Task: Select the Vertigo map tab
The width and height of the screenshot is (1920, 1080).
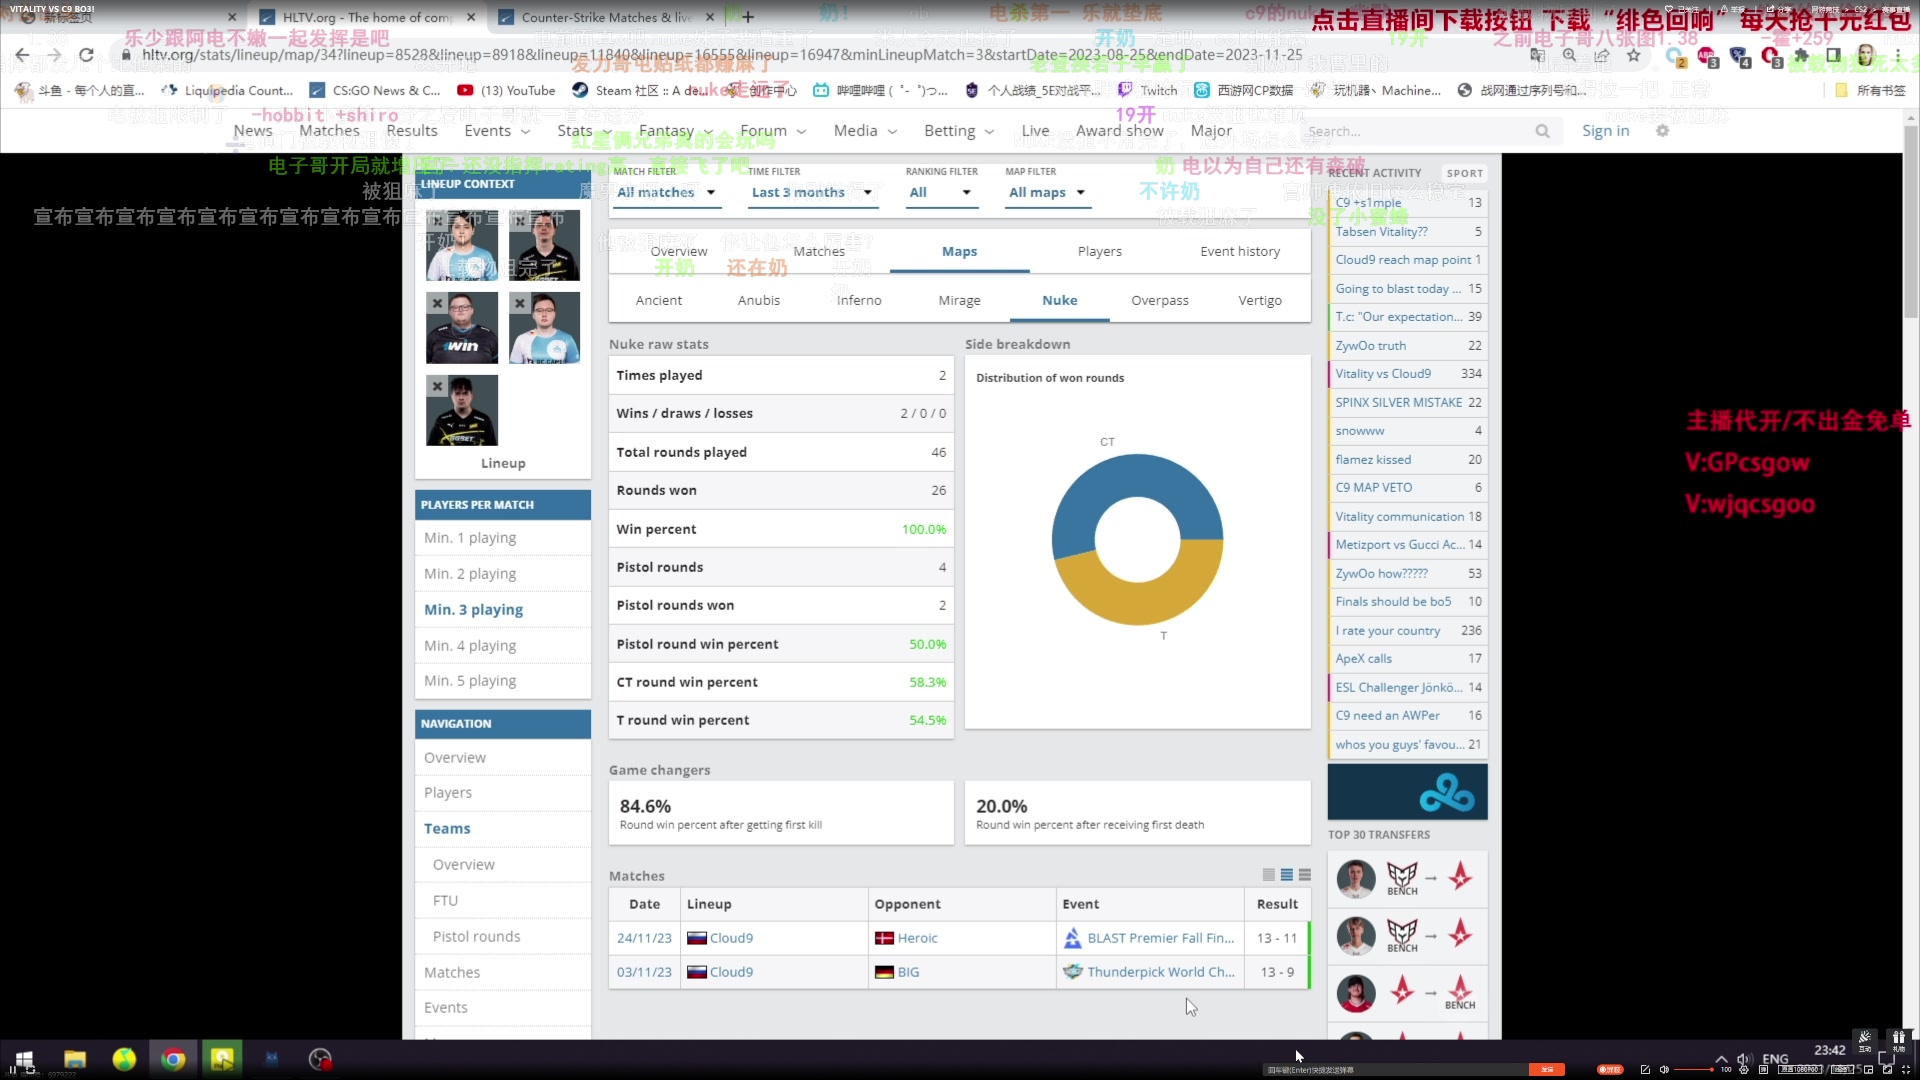Action: tap(1260, 300)
